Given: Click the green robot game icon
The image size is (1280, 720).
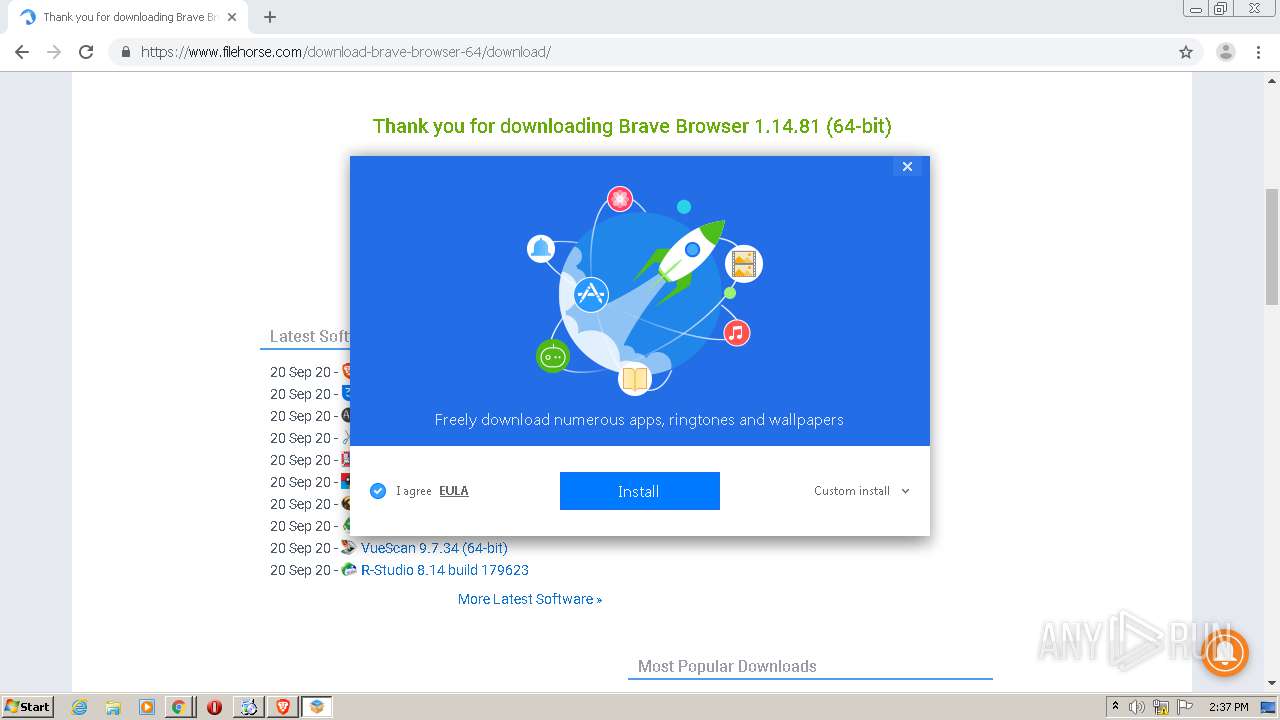Looking at the screenshot, I should tap(553, 356).
